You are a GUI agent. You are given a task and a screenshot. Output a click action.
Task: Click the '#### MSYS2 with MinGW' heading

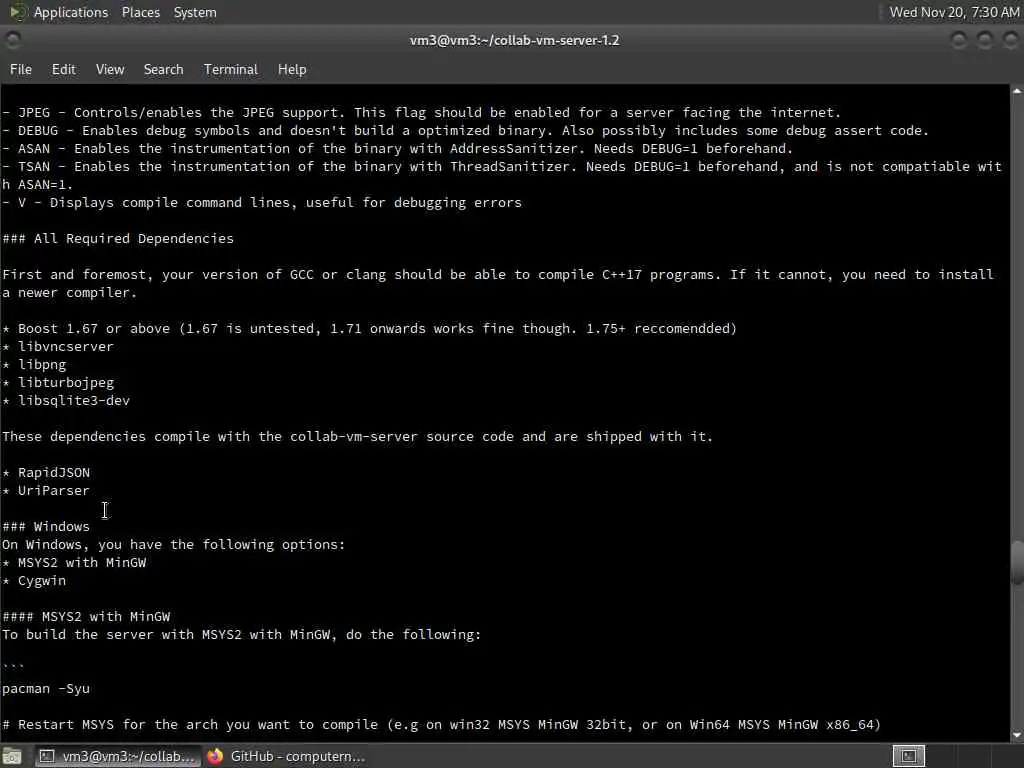86,616
